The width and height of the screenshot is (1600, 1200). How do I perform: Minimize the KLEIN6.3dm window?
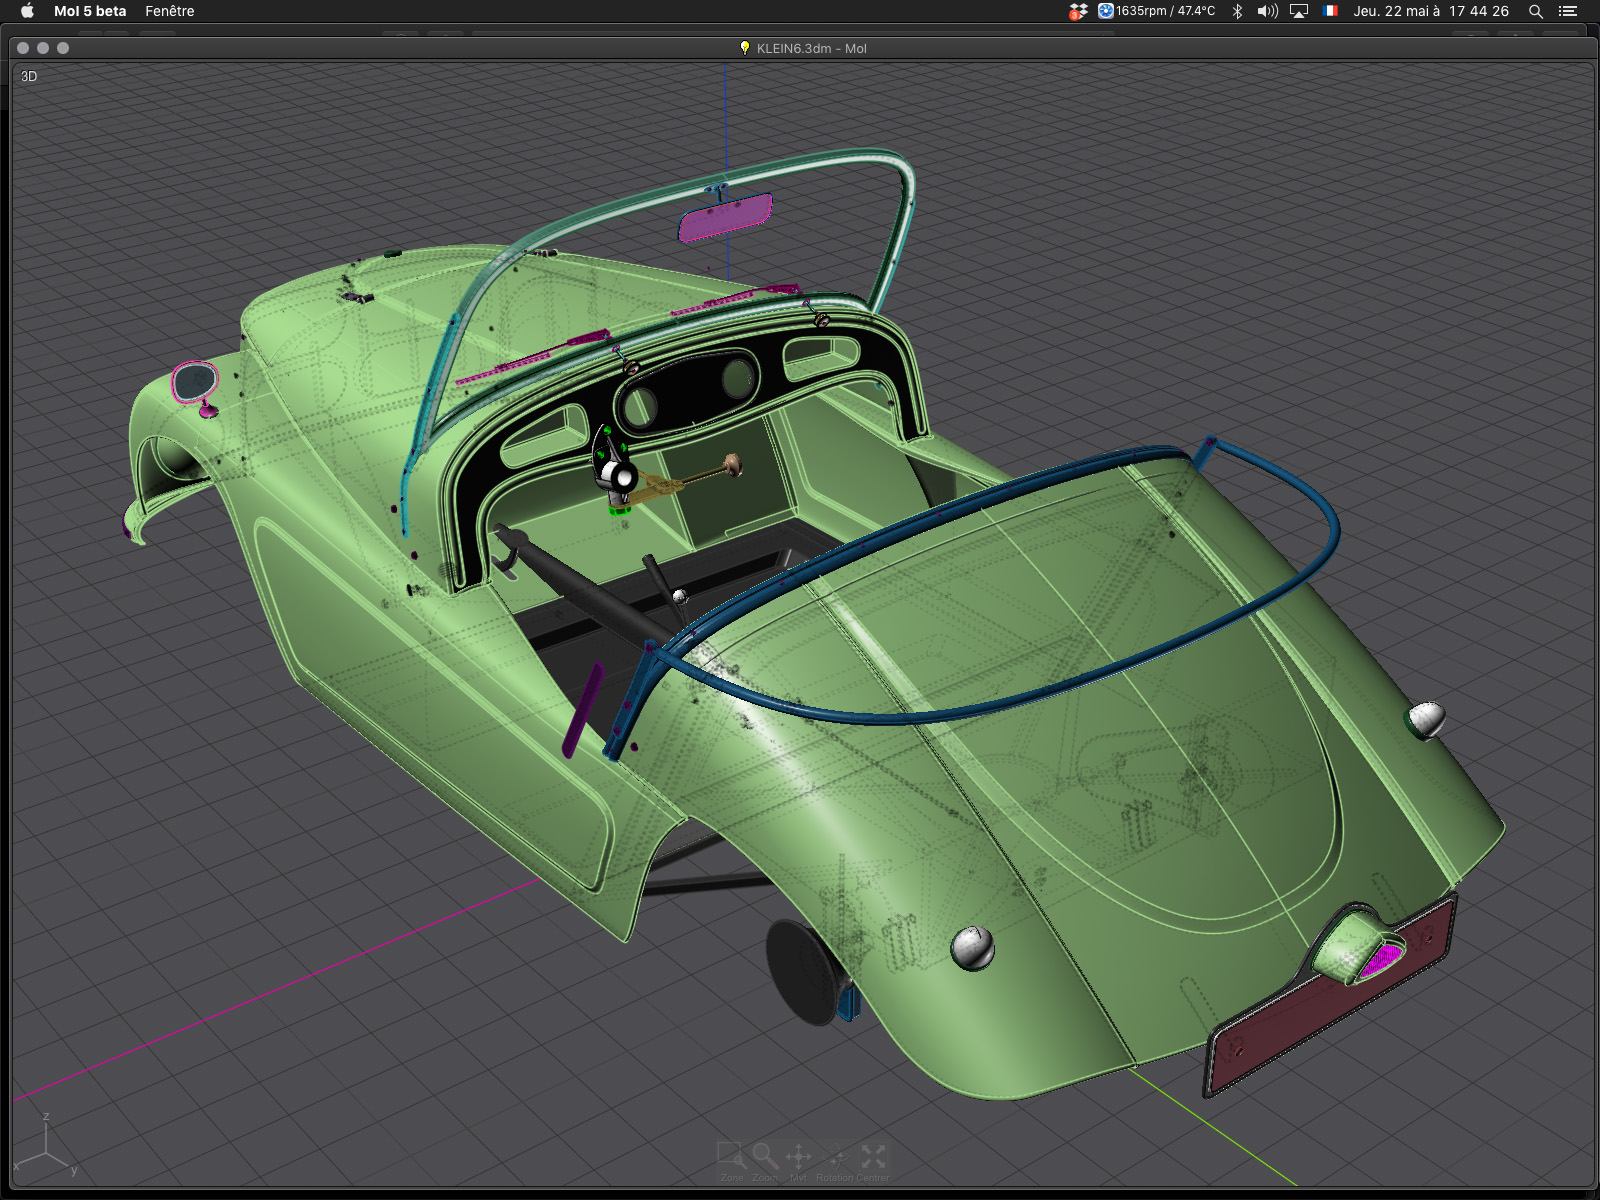(x=43, y=48)
